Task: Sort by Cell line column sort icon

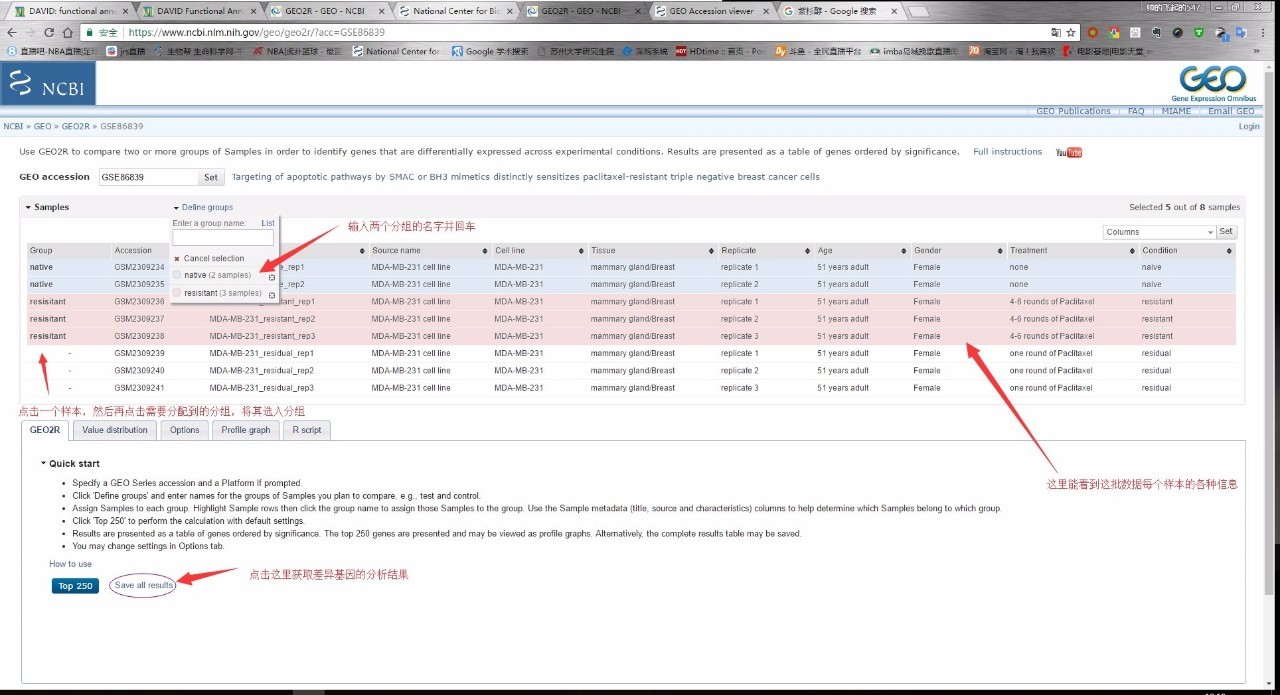Action: pos(580,251)
